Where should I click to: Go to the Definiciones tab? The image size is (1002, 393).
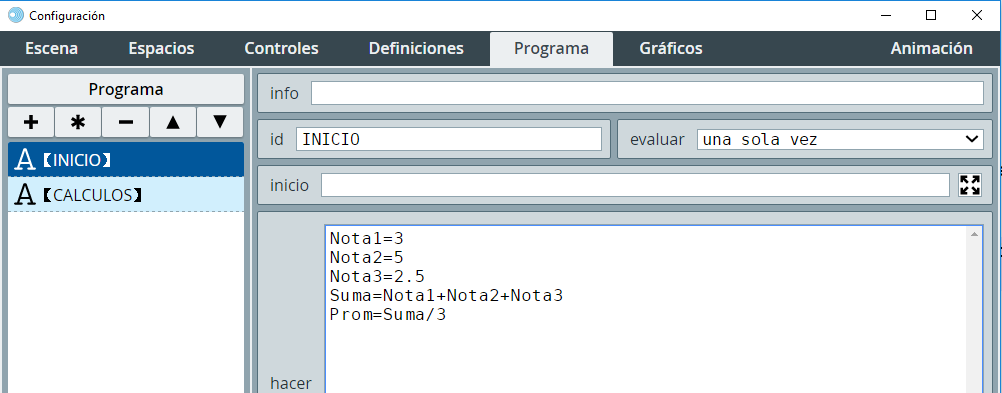coord(416,49)
